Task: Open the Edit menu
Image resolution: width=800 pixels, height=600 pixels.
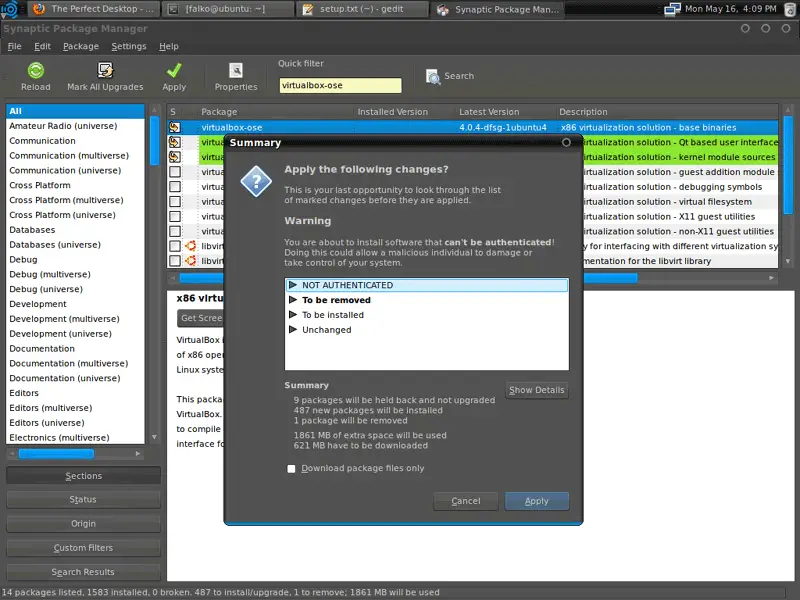Action: [42, 46]
